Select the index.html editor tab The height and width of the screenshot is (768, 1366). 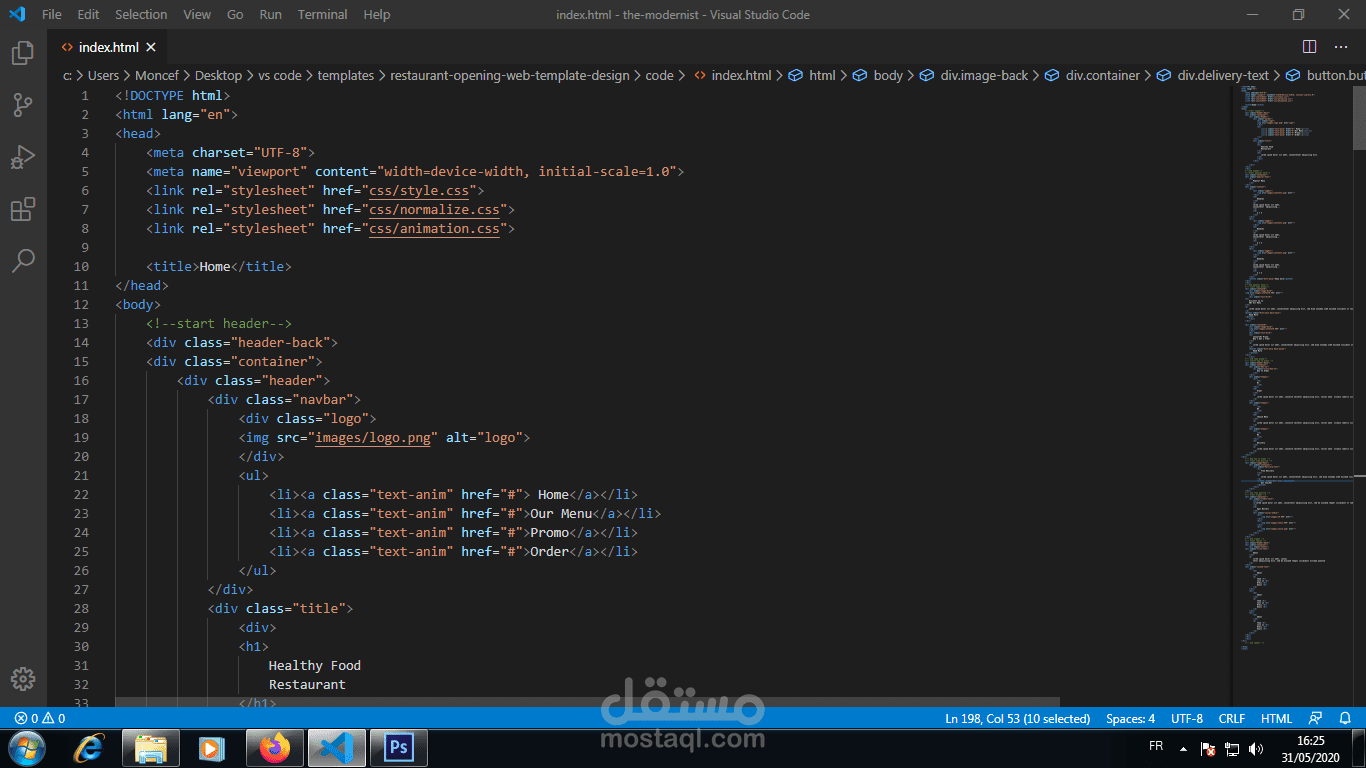tap(108, 47)
